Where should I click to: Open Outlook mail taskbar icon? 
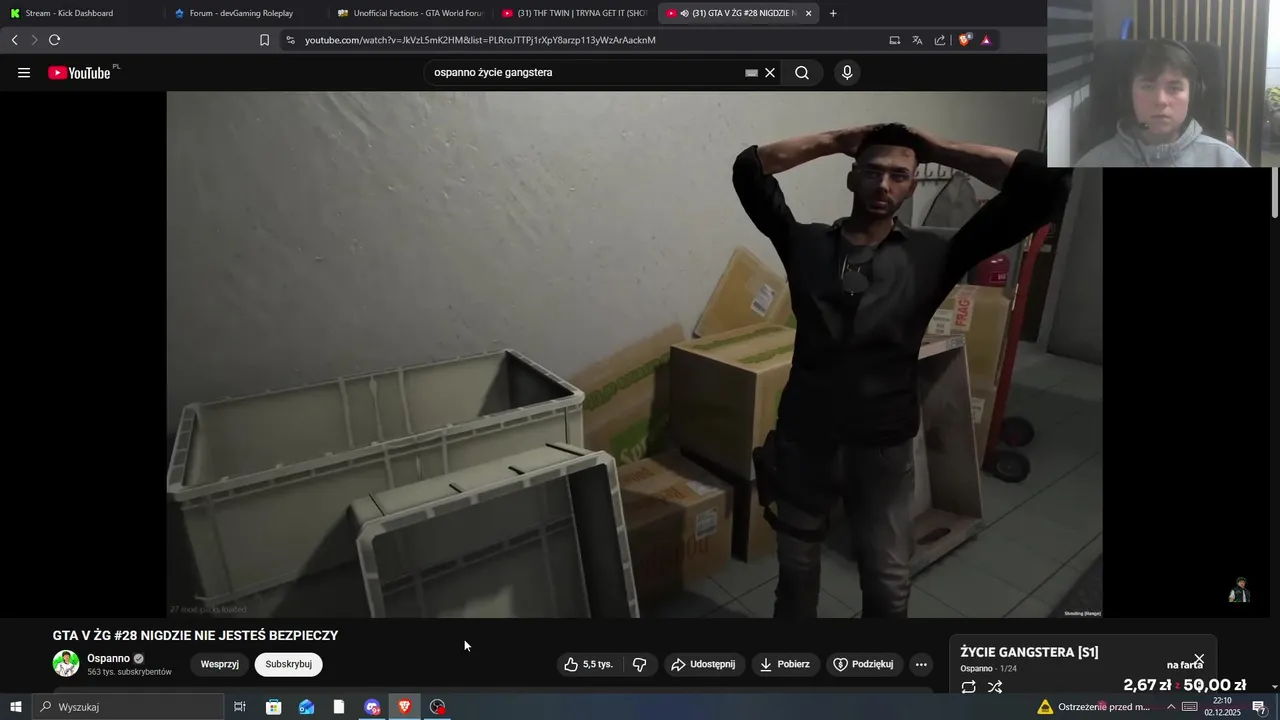tap(306, 707)
